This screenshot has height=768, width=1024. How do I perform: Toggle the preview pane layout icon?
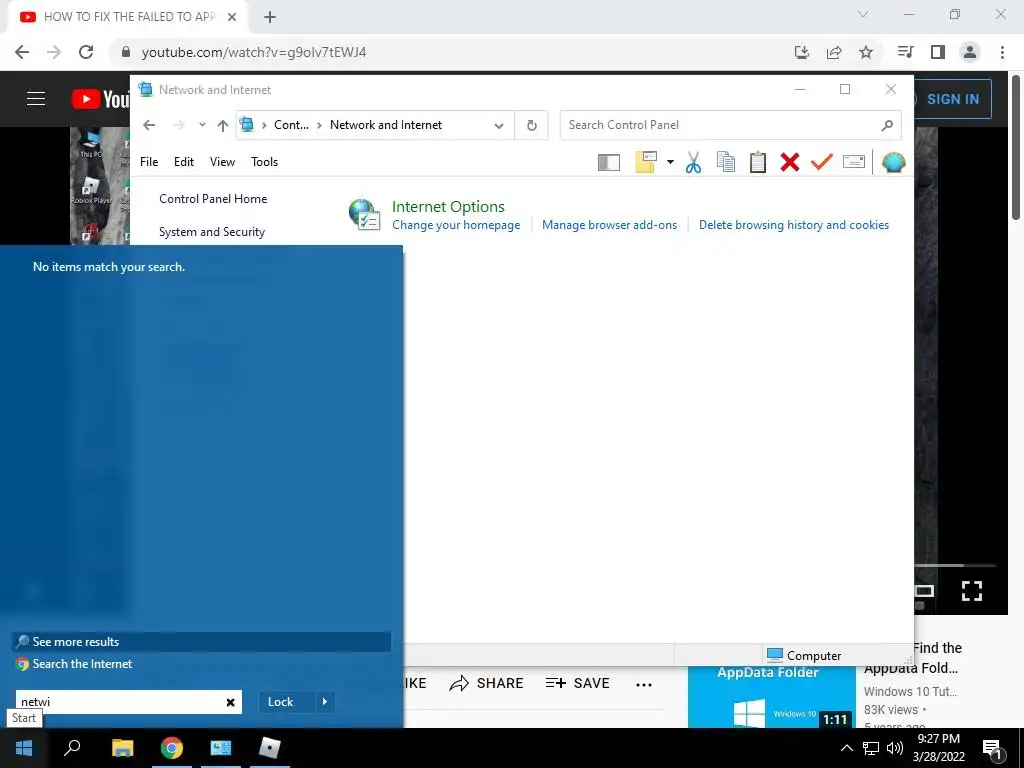pyautogui.click(x=609, y=162)
